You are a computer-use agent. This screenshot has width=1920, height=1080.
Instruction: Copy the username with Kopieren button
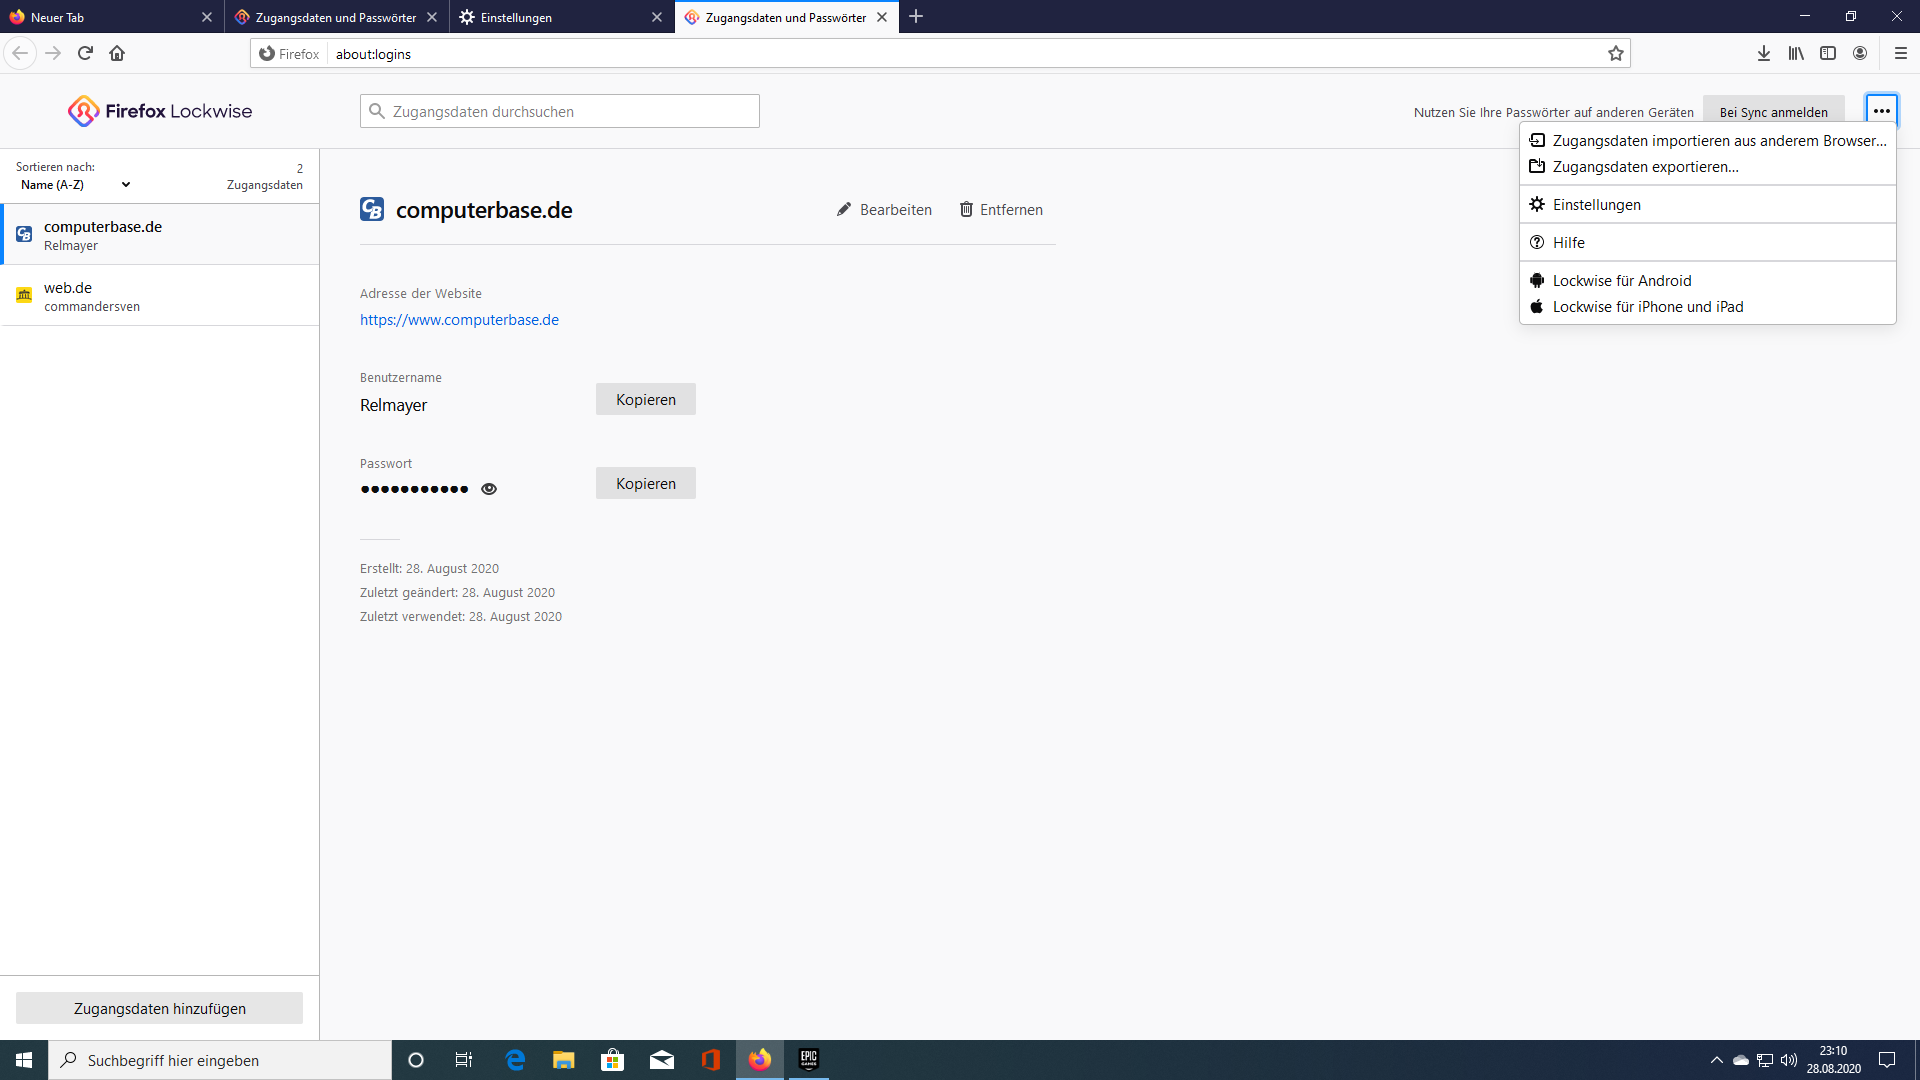pyautogui.click(x=645, y=399)
